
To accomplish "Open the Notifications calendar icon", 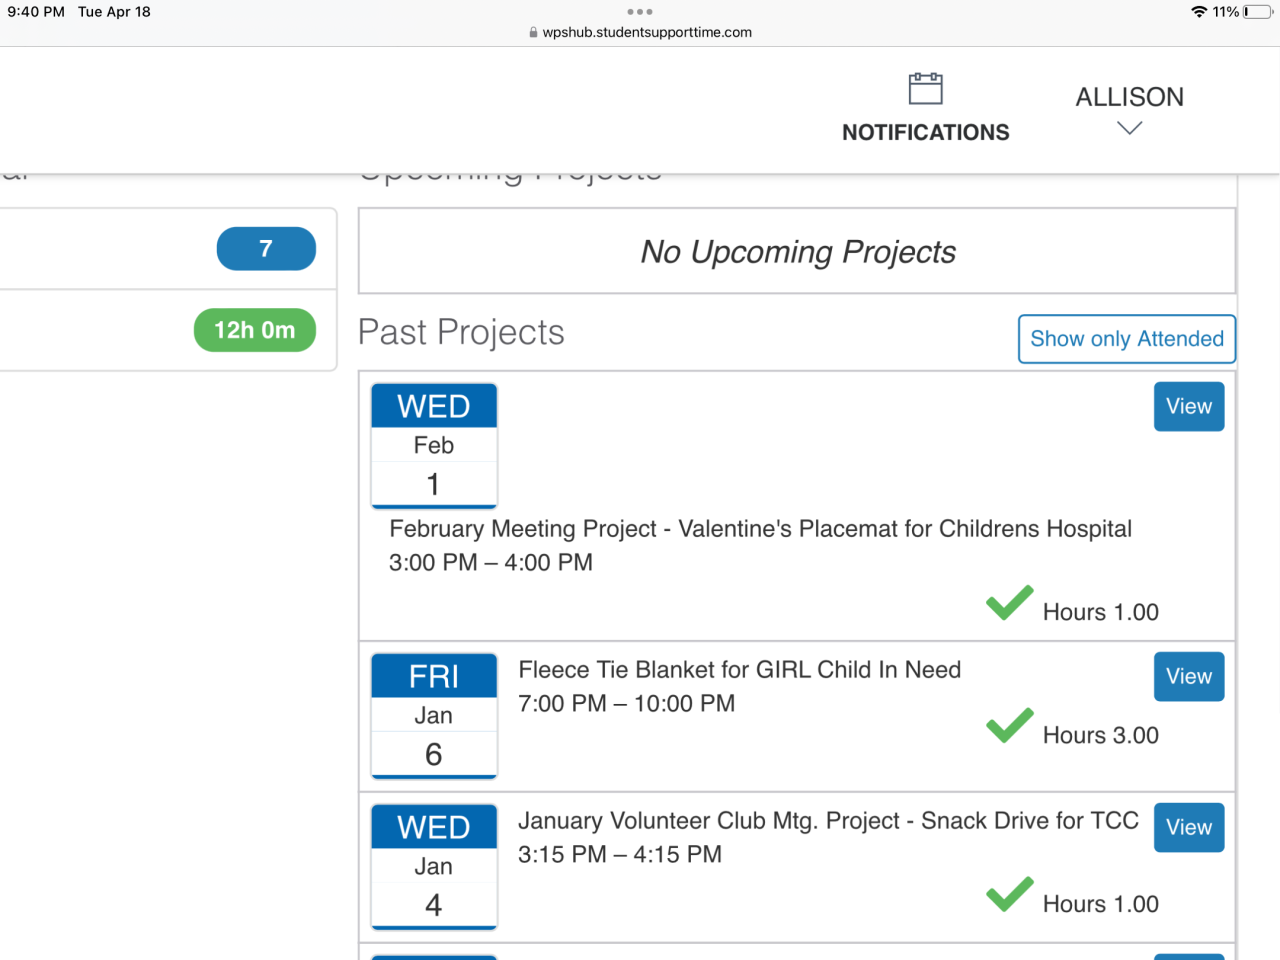I will pos(925,89).
